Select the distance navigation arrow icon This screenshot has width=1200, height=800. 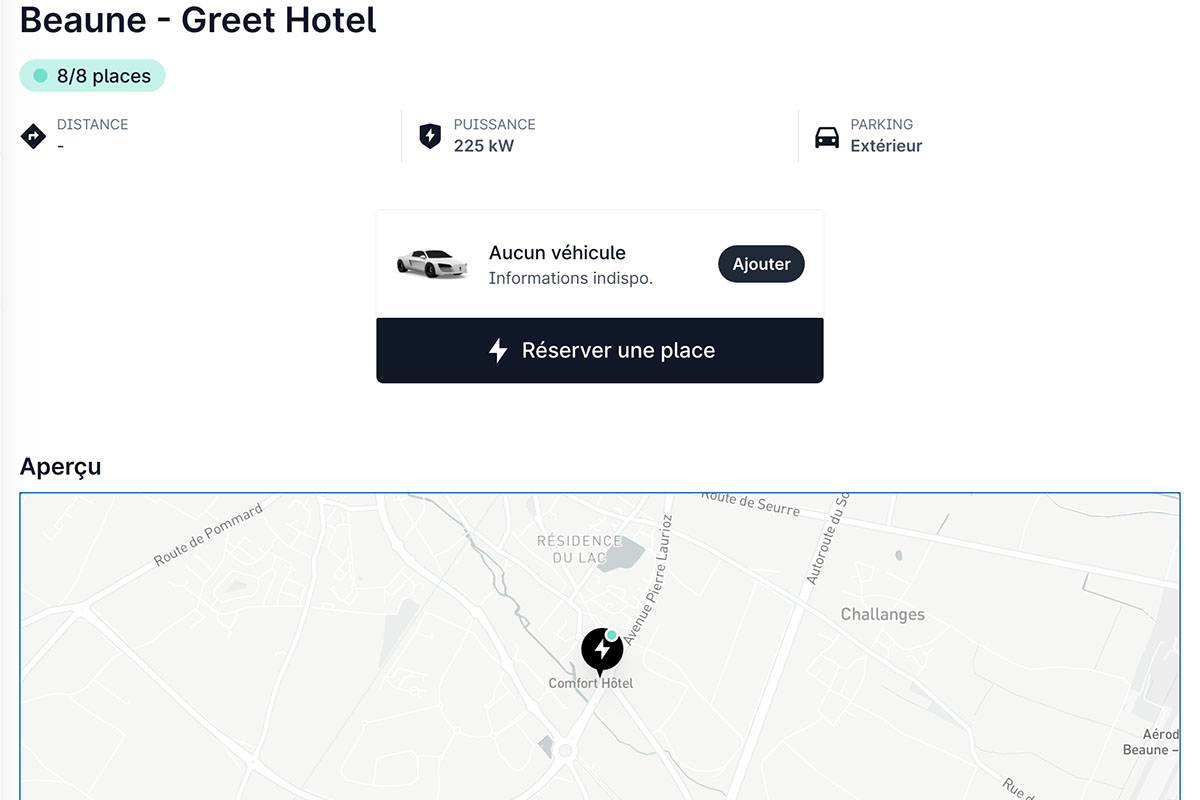point(33,135)
